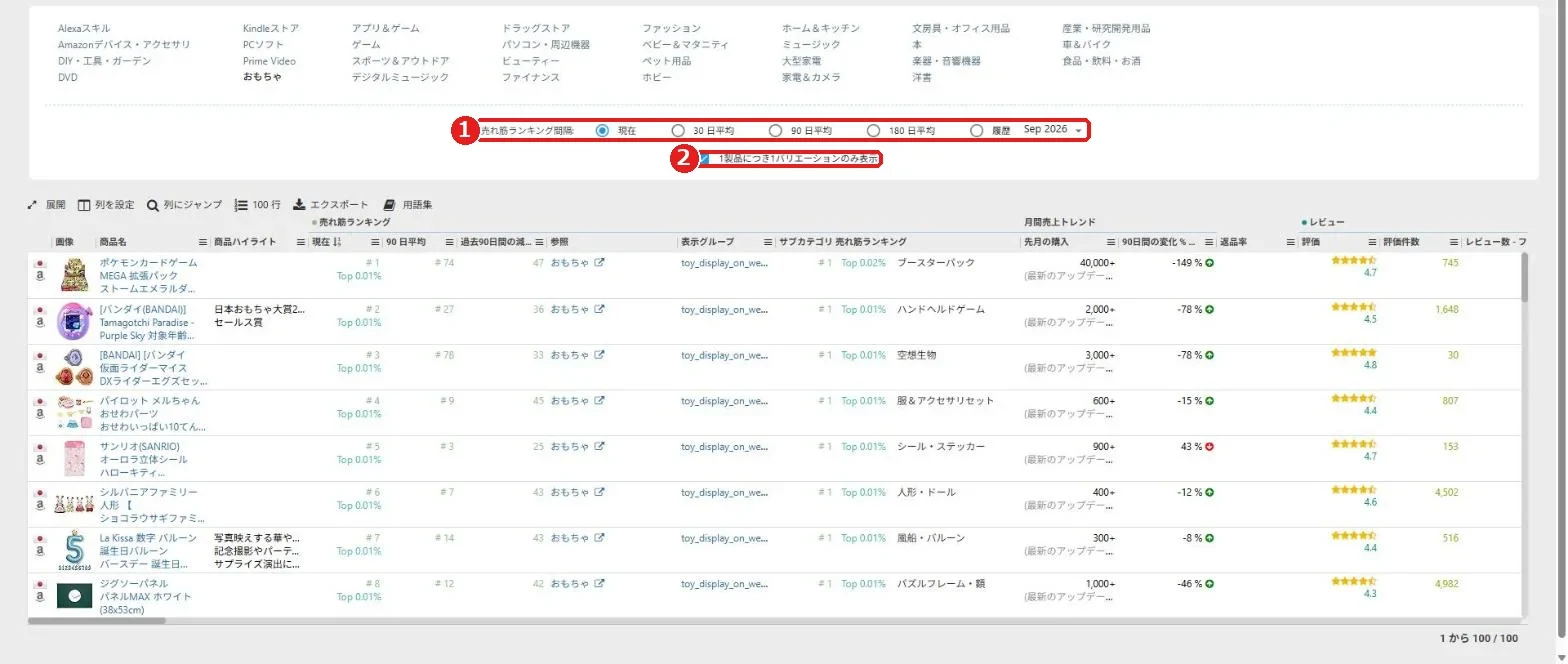Click external link icon in 仮面ライダーマイス row
1568x664 pixels.
coord(600,355)
